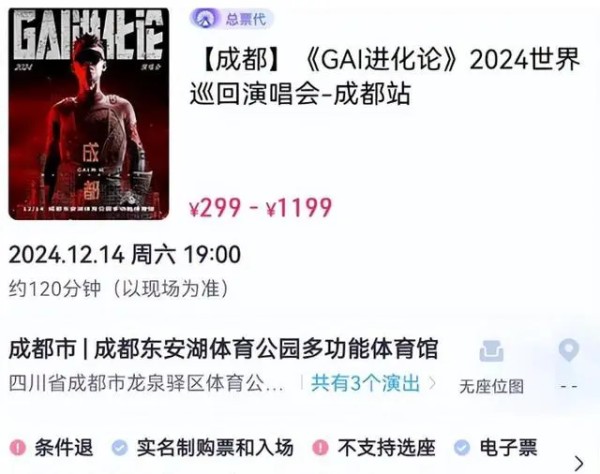Tap the 不支持选座 label

(386, 447)
